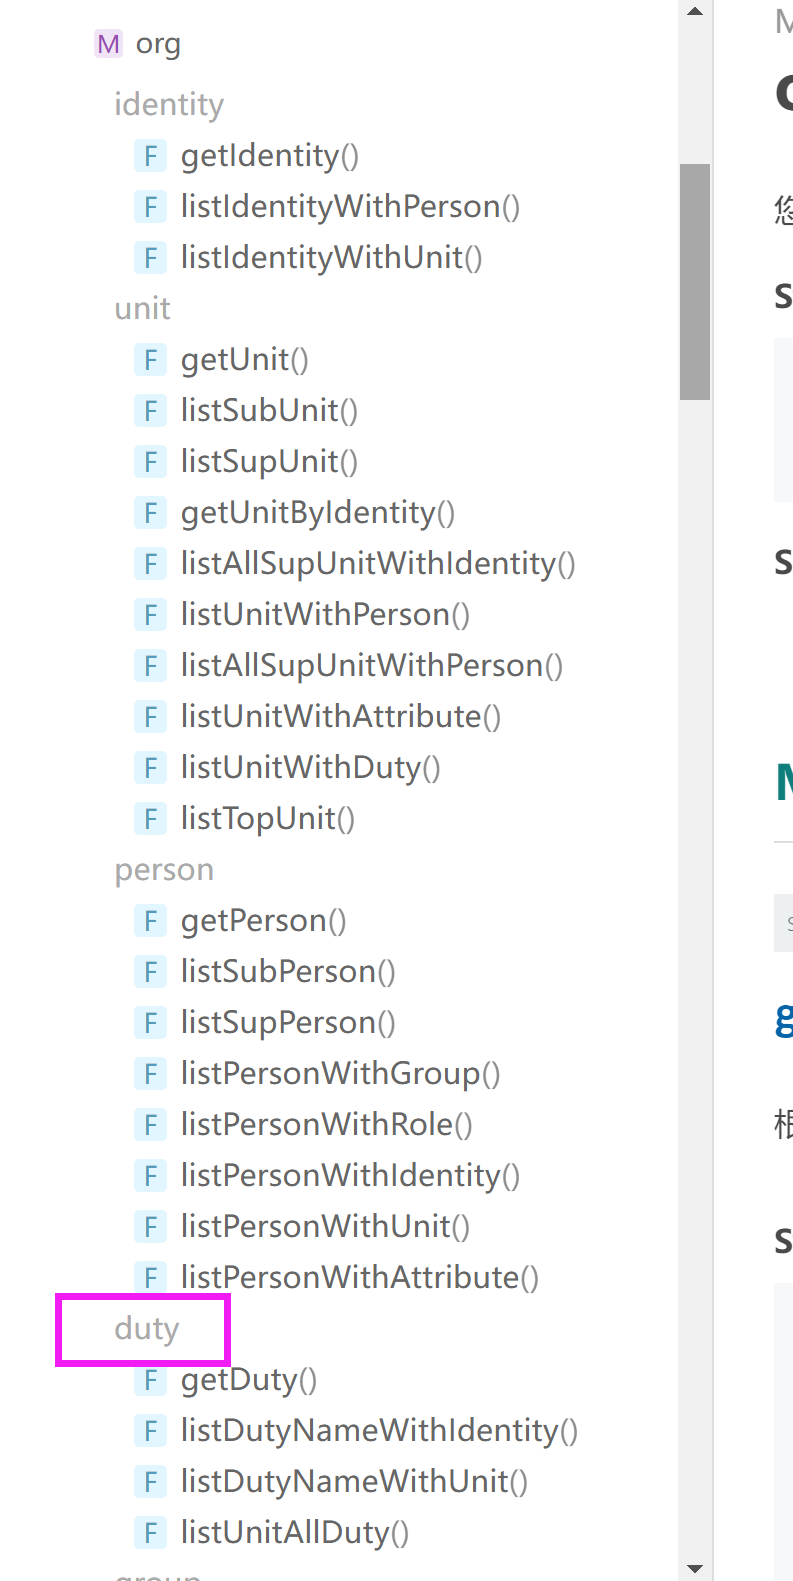This screenshot has width=793, height=1581.
Task: Select the person section heading
Action: (164, 870)
